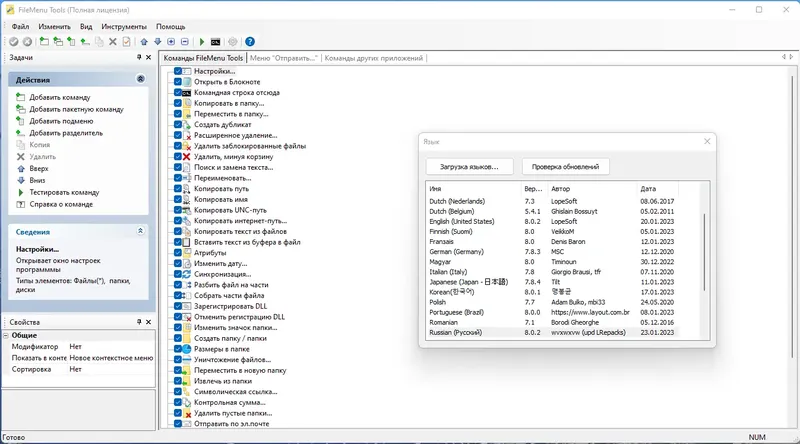This screenshot has height=444, width=800.
Task: Click the Delete X toolbar icon
Action: [113, 42]
